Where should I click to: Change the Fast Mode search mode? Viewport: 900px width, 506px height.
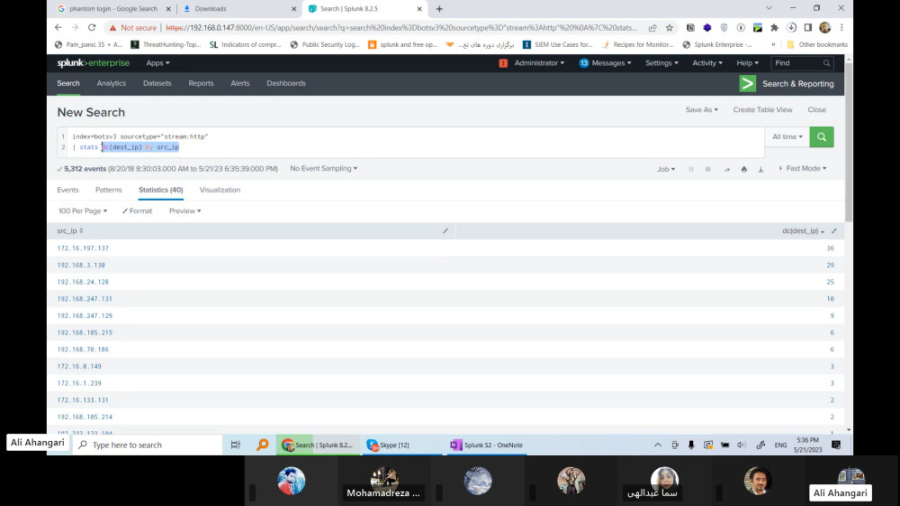802,169
